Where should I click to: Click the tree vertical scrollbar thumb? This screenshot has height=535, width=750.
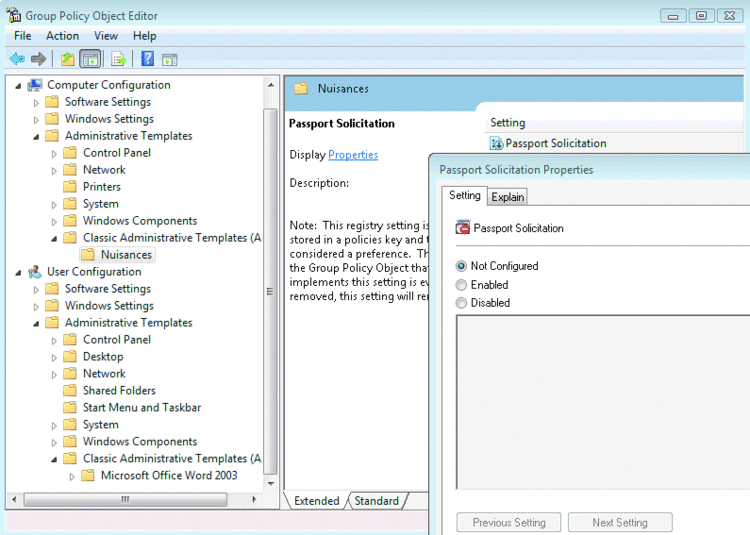(x=270, y=292)
